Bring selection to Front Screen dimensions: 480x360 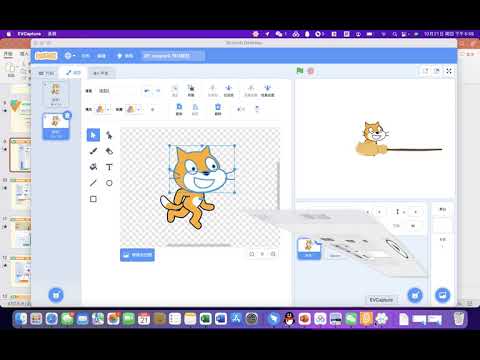(x=251, y=90)
